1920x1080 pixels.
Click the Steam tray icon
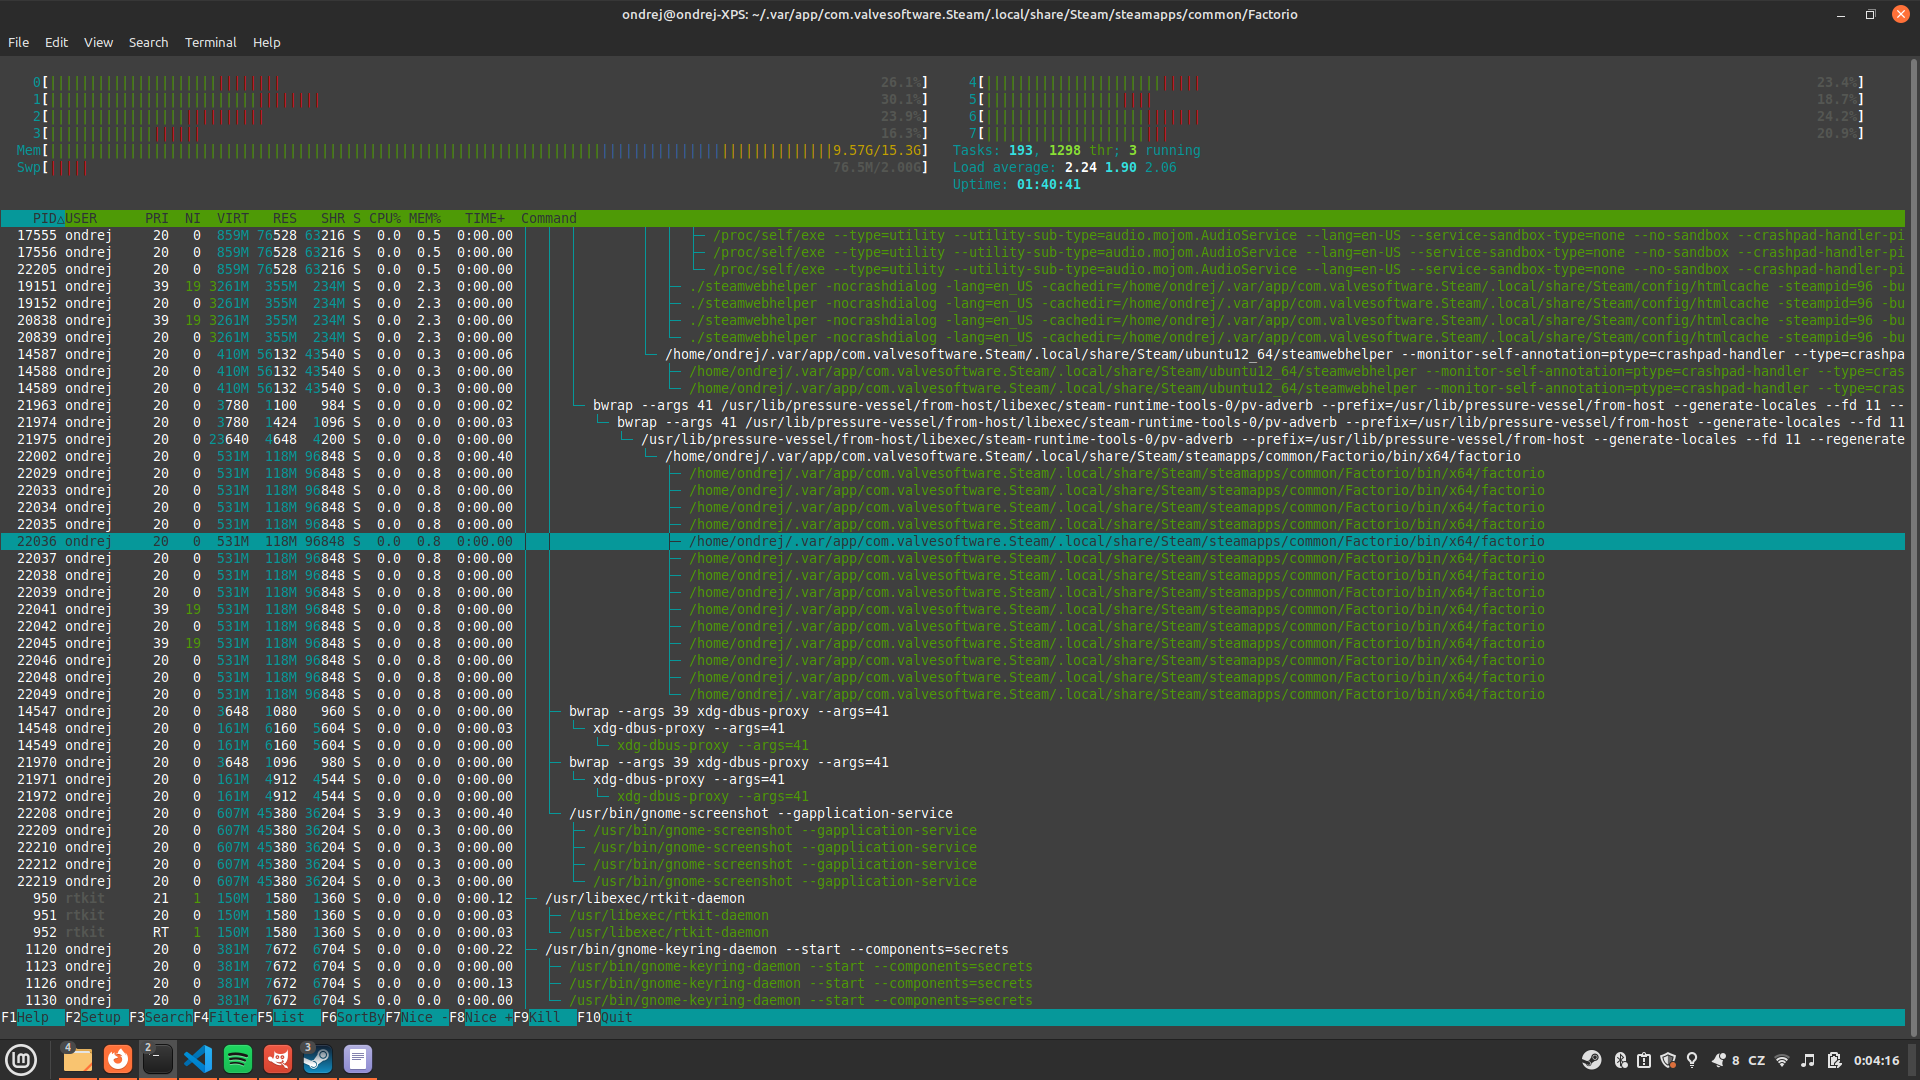1591,1060
